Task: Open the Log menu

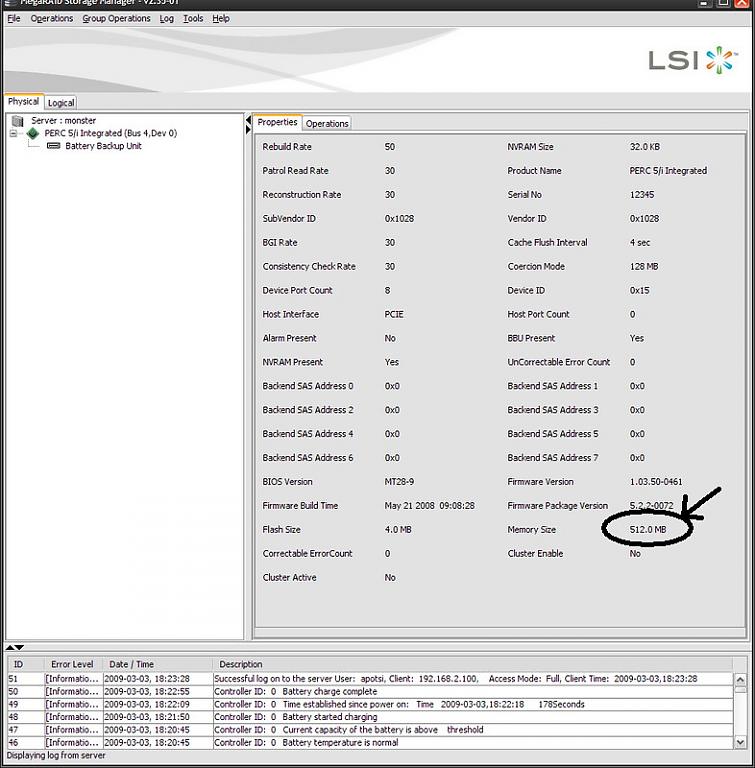Action: [x=167, y=18]
